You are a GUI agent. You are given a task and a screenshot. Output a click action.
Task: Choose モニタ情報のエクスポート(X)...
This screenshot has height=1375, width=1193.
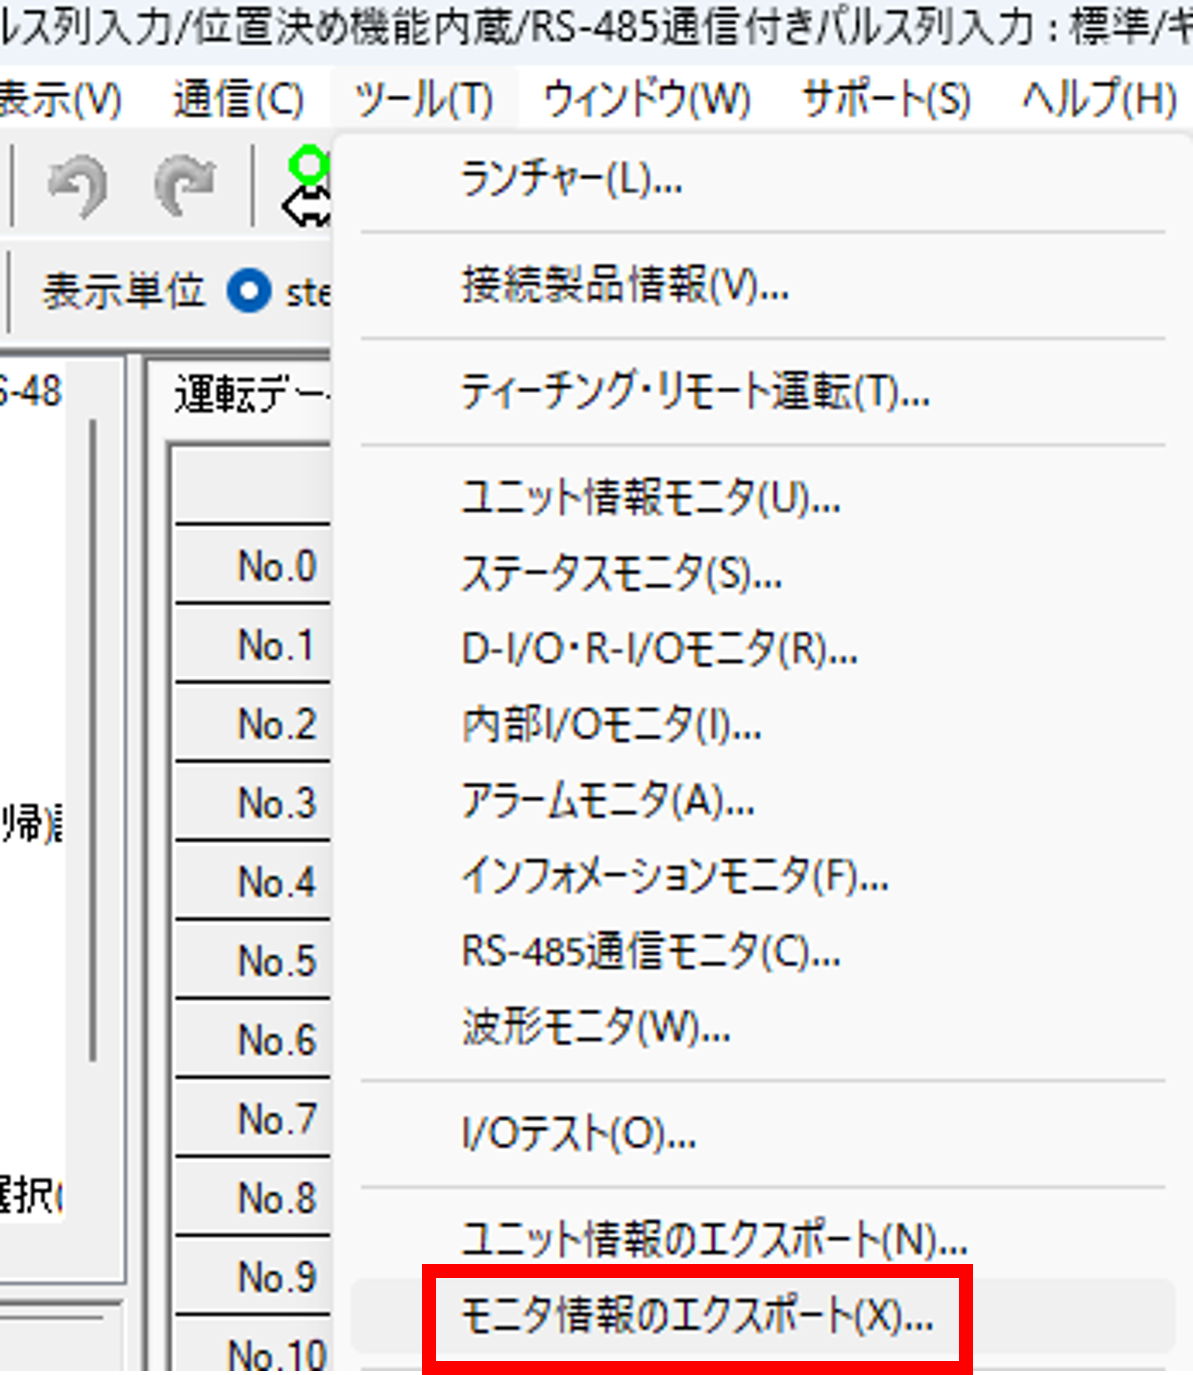(763, 1316)
